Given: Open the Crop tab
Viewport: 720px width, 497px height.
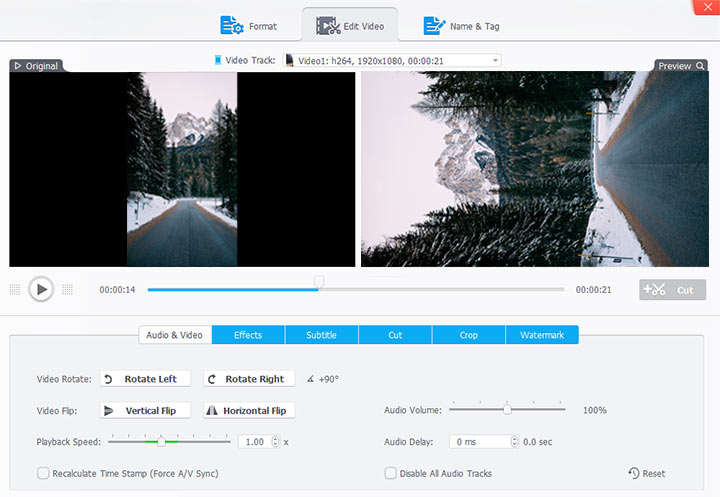Looking at the screenshot, I should pyautogui.click(x=468, y=335).
